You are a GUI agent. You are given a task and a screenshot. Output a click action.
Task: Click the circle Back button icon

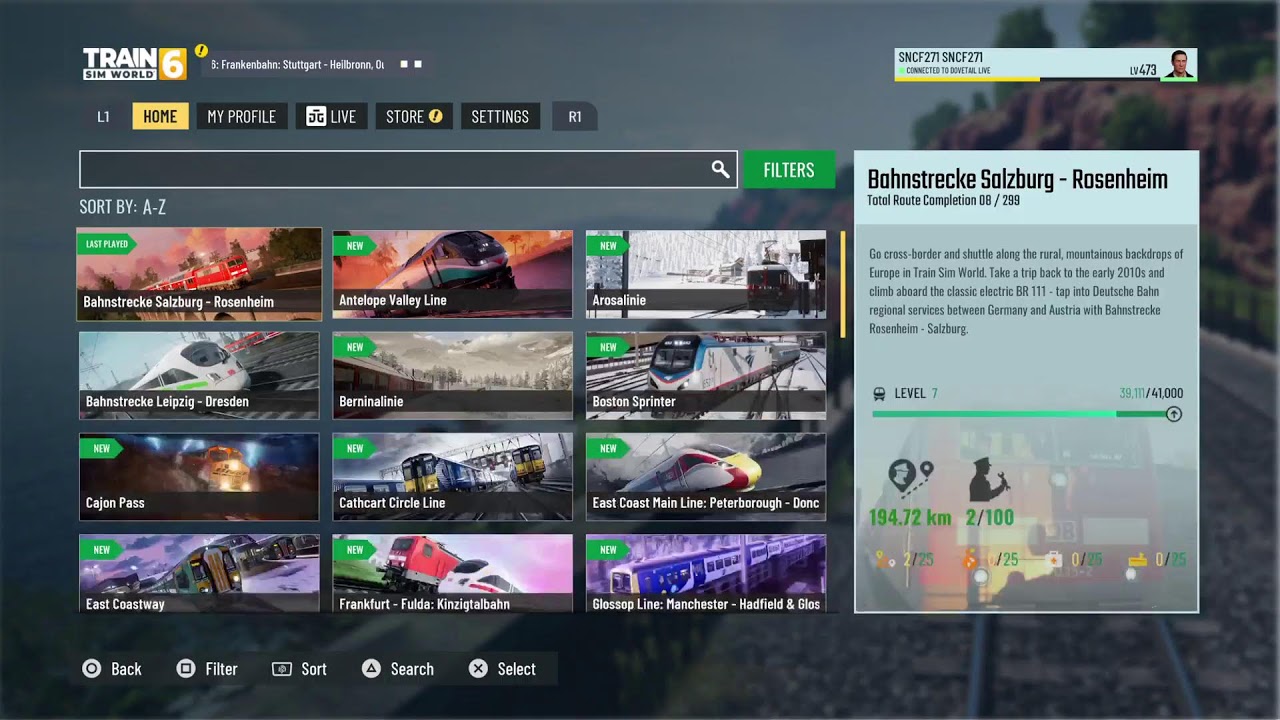coord(92,669)
